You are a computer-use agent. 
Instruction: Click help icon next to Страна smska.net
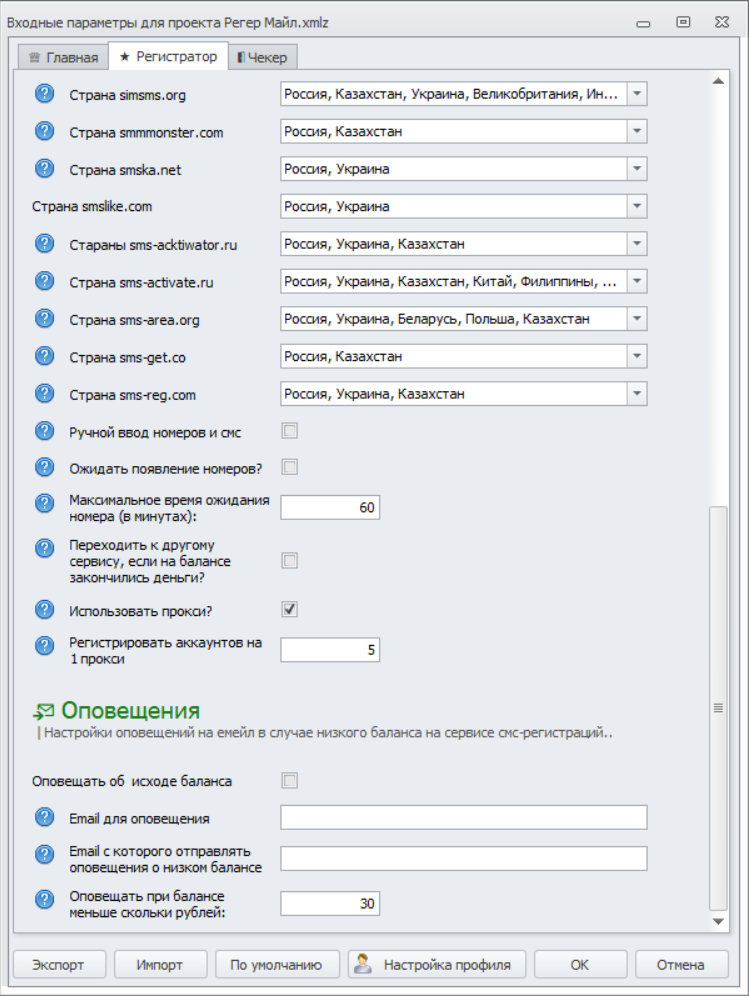coord(44,168)
